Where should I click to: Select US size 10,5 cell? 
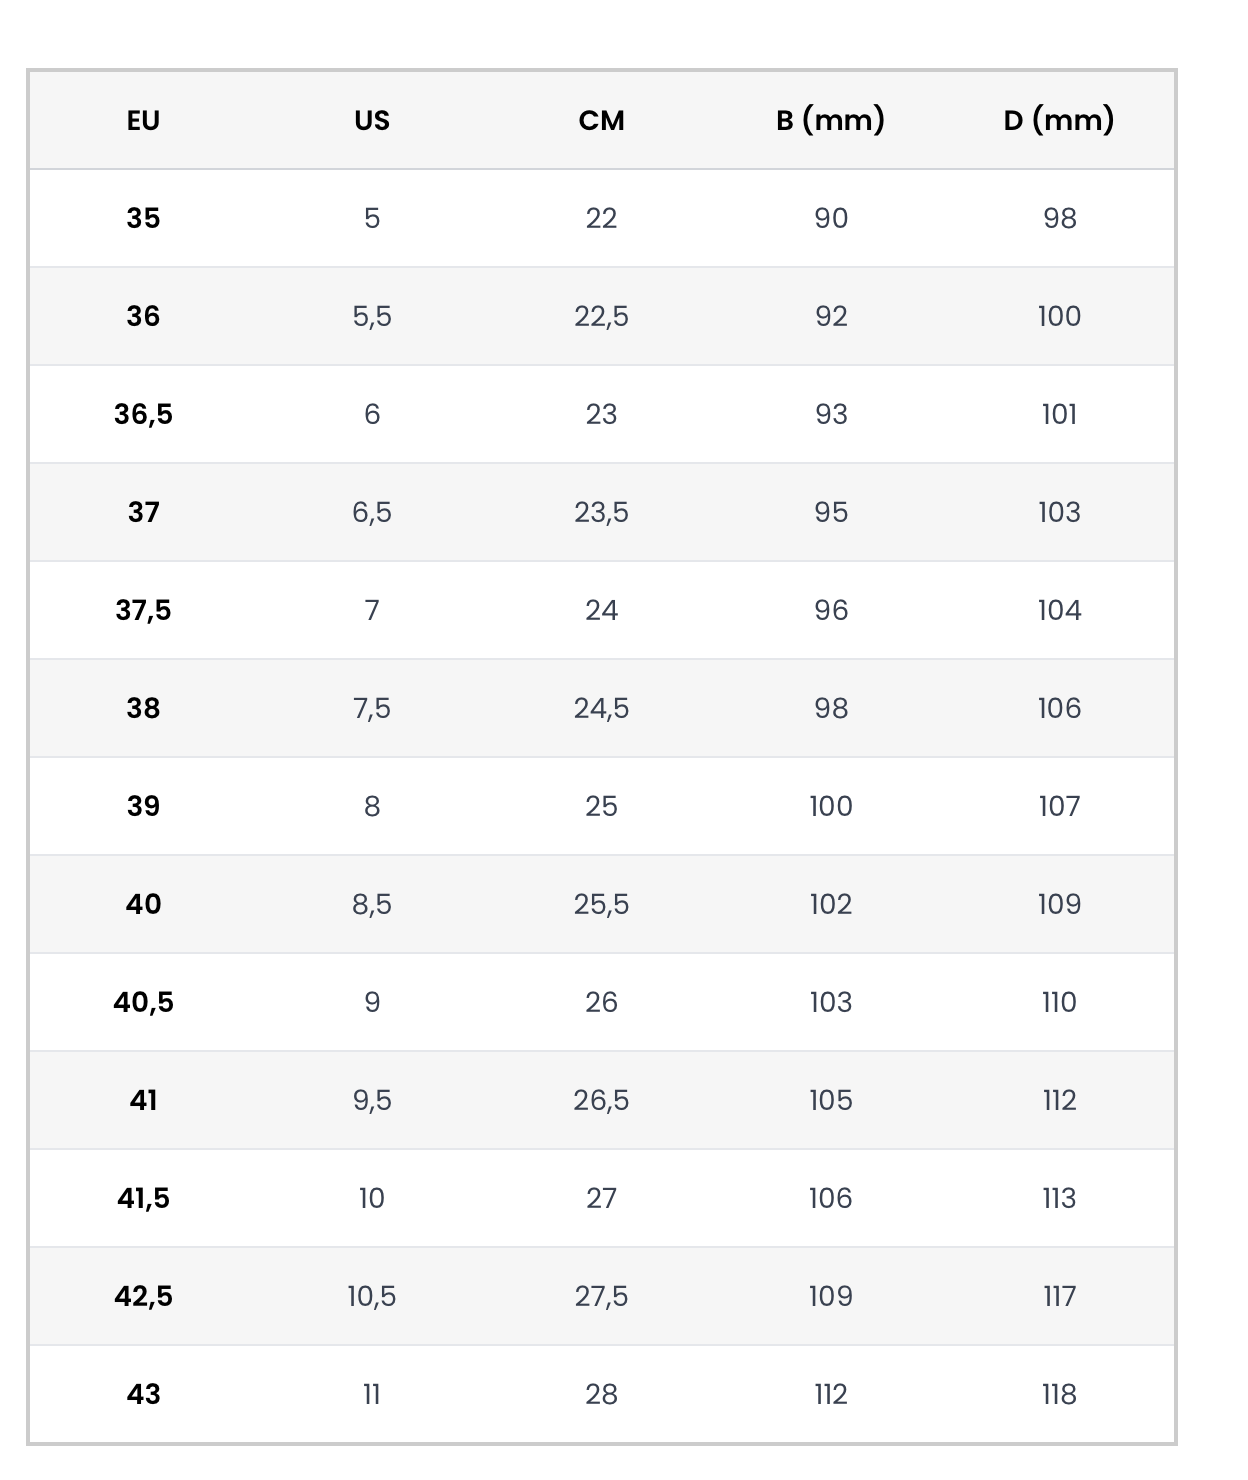(372, 1296)
